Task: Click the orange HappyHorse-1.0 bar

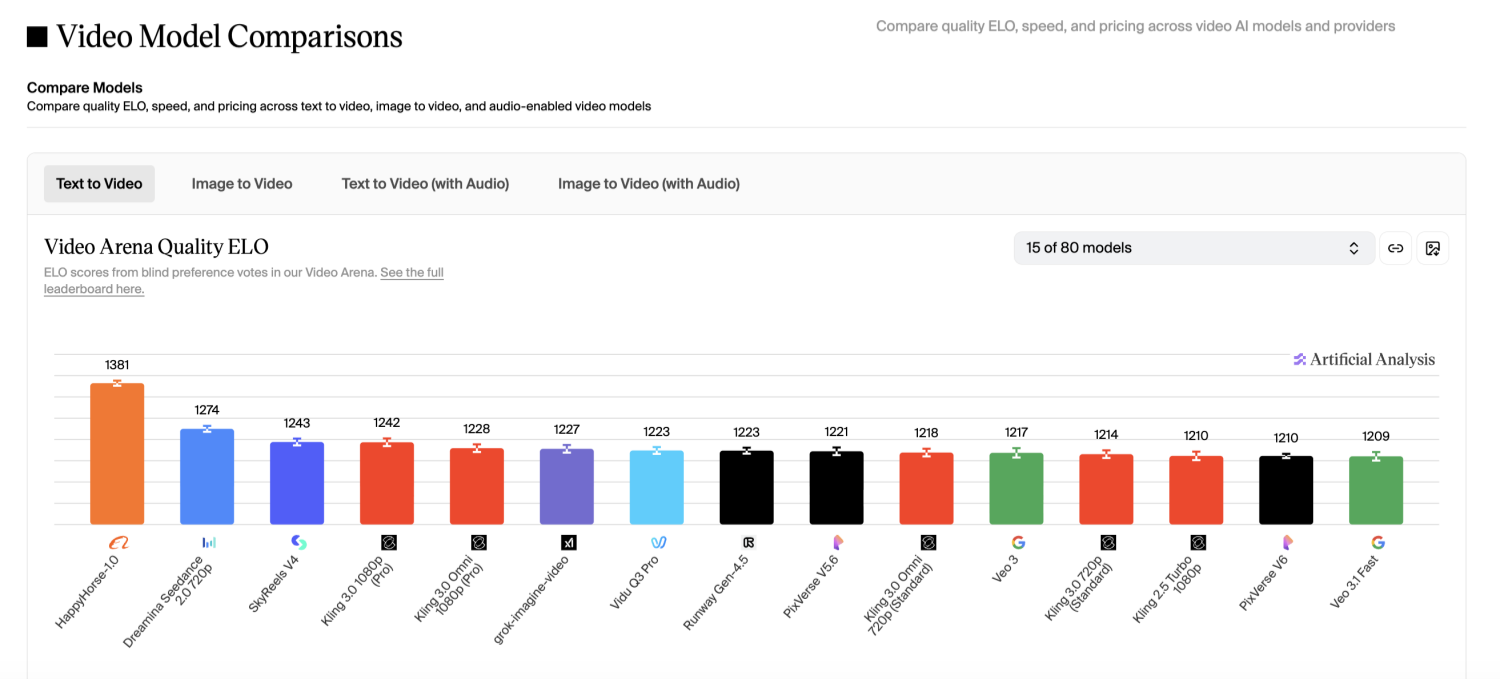Action: (118, 455)
